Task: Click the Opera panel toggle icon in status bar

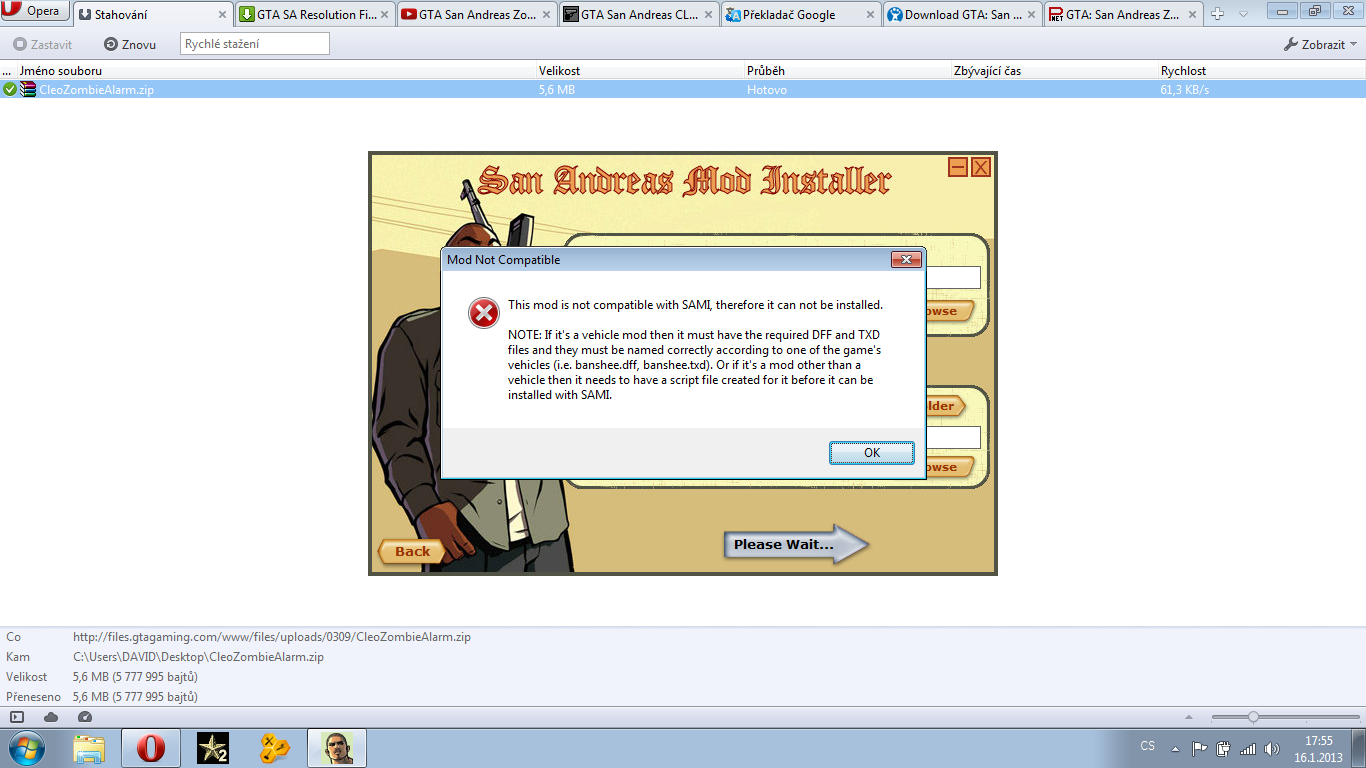Action: point(17,717)
